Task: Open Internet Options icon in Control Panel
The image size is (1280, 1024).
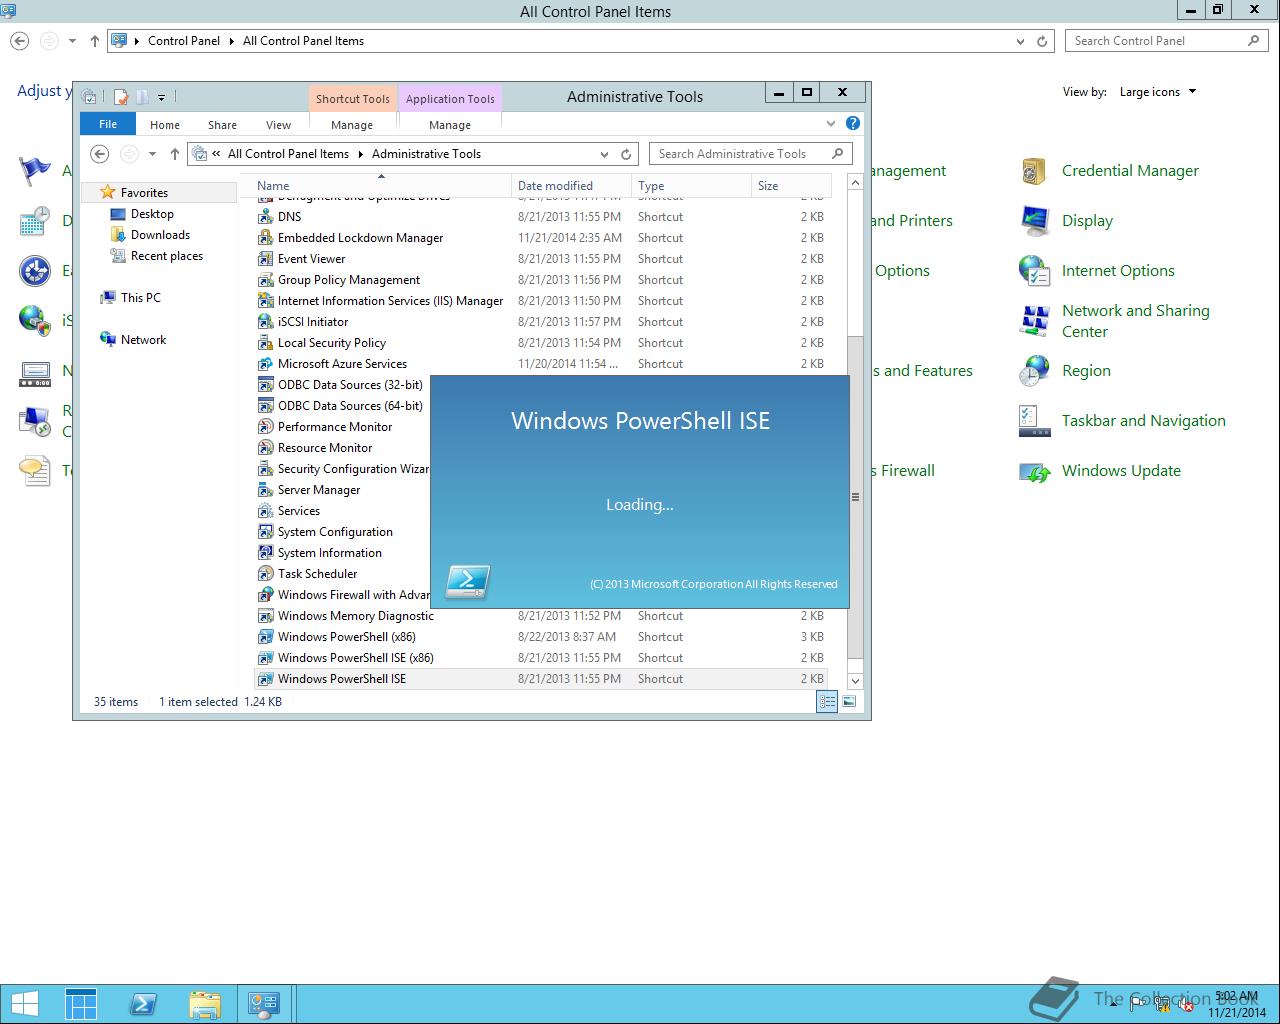Action: (x=1034, y=271)
